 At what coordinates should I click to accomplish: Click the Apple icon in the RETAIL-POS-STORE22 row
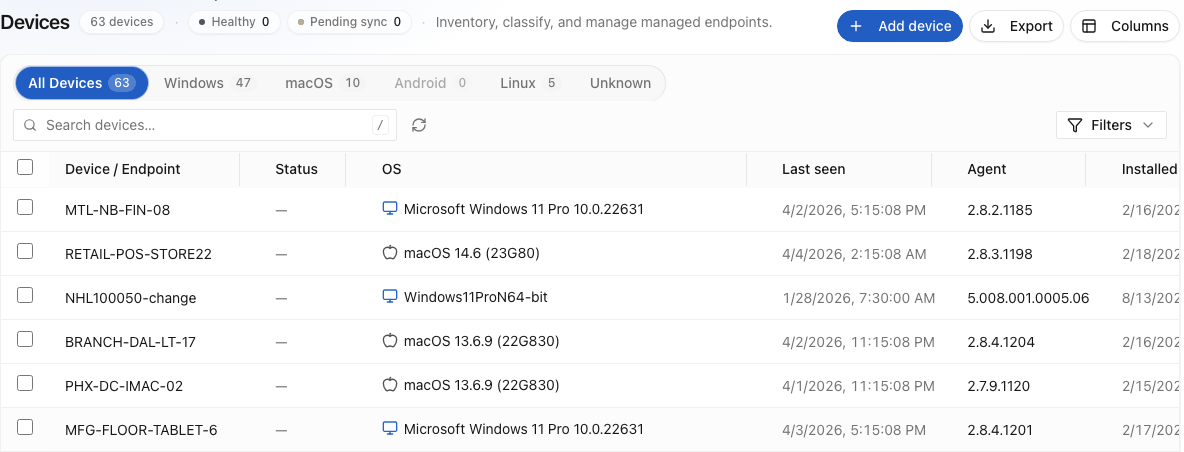coord(390,254)
